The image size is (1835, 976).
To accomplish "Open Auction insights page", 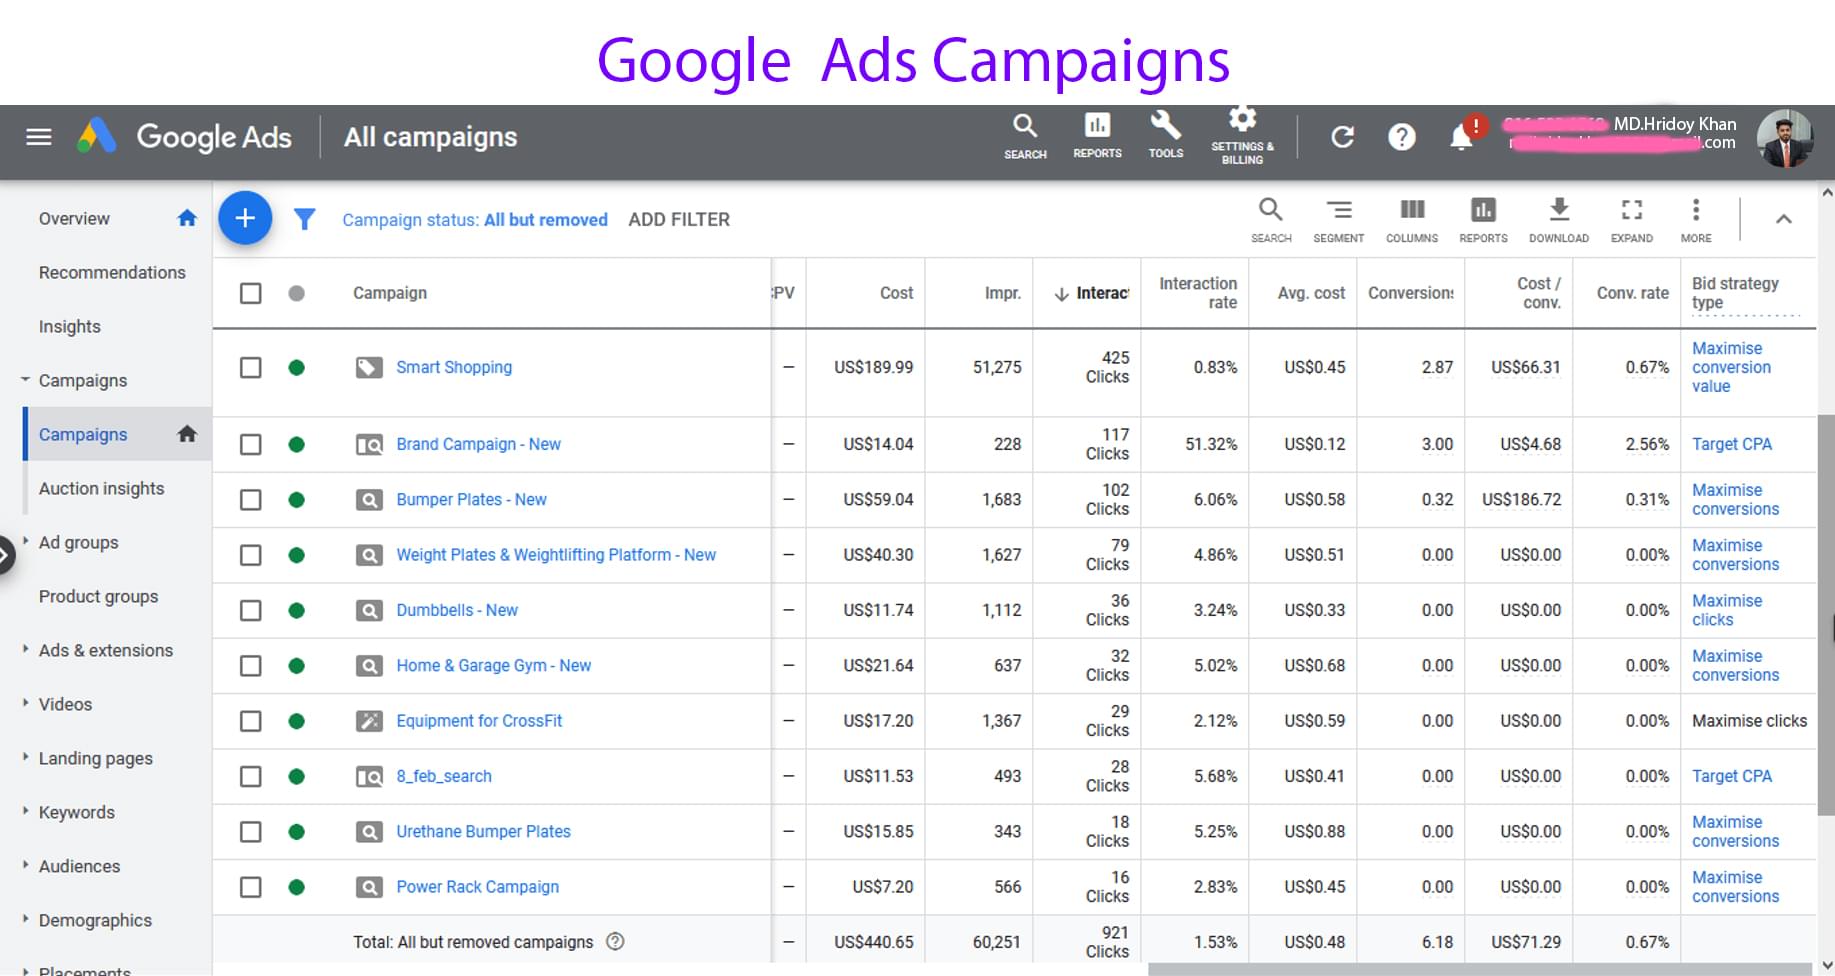I will [101, 488].
